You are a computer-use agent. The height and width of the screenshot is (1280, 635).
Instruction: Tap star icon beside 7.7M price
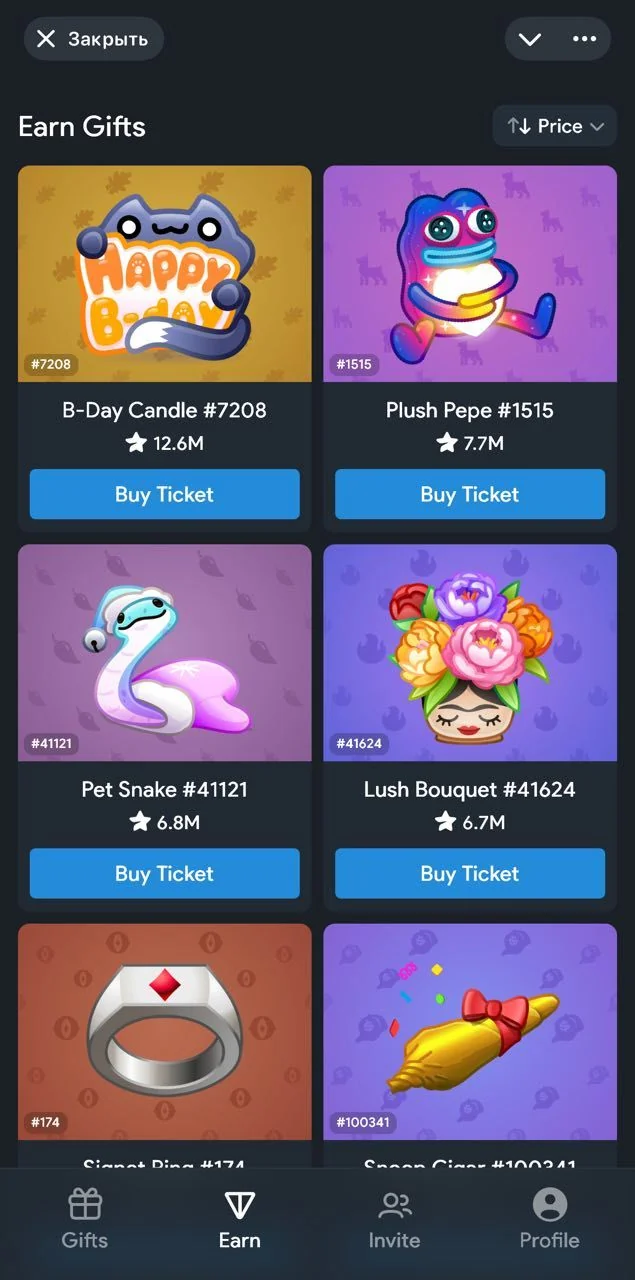click(x=447, y=443)
